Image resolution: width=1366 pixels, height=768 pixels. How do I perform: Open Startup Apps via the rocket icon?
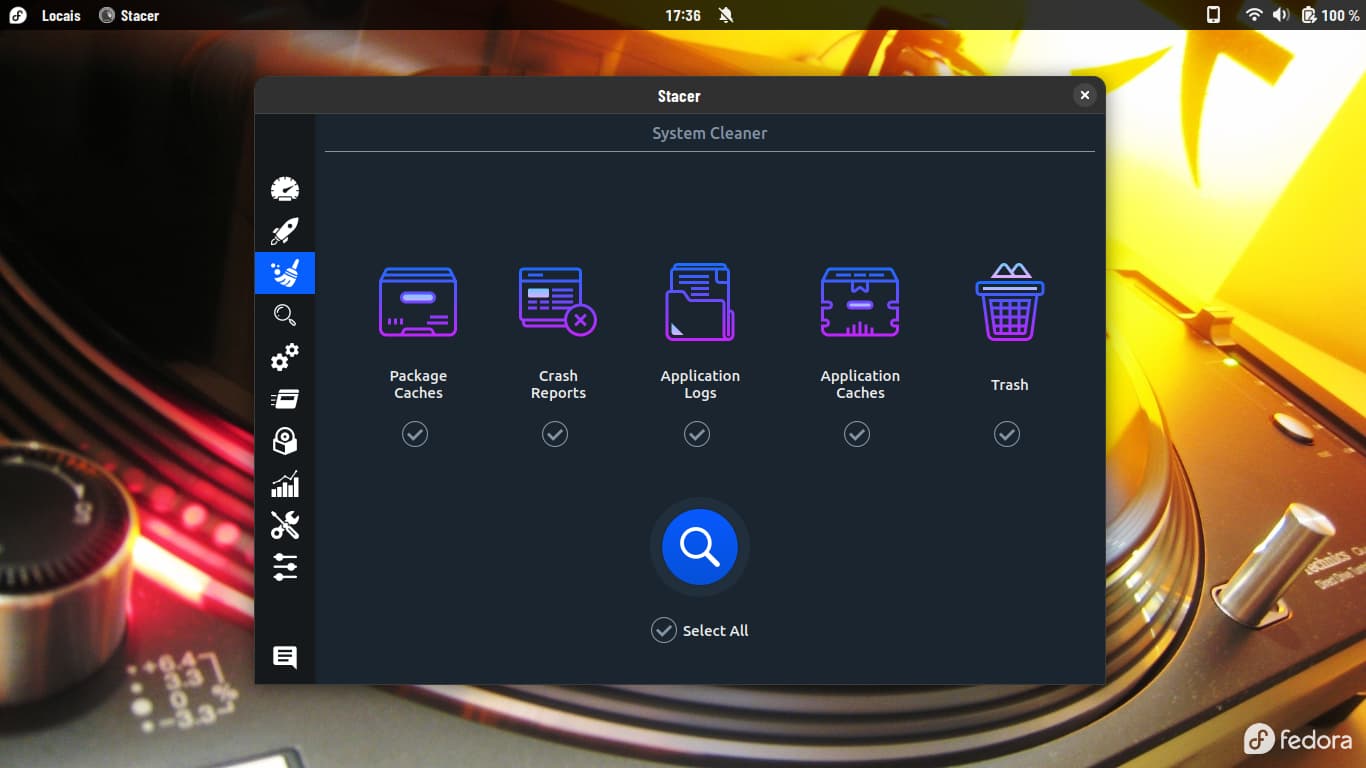pos(285,231)
